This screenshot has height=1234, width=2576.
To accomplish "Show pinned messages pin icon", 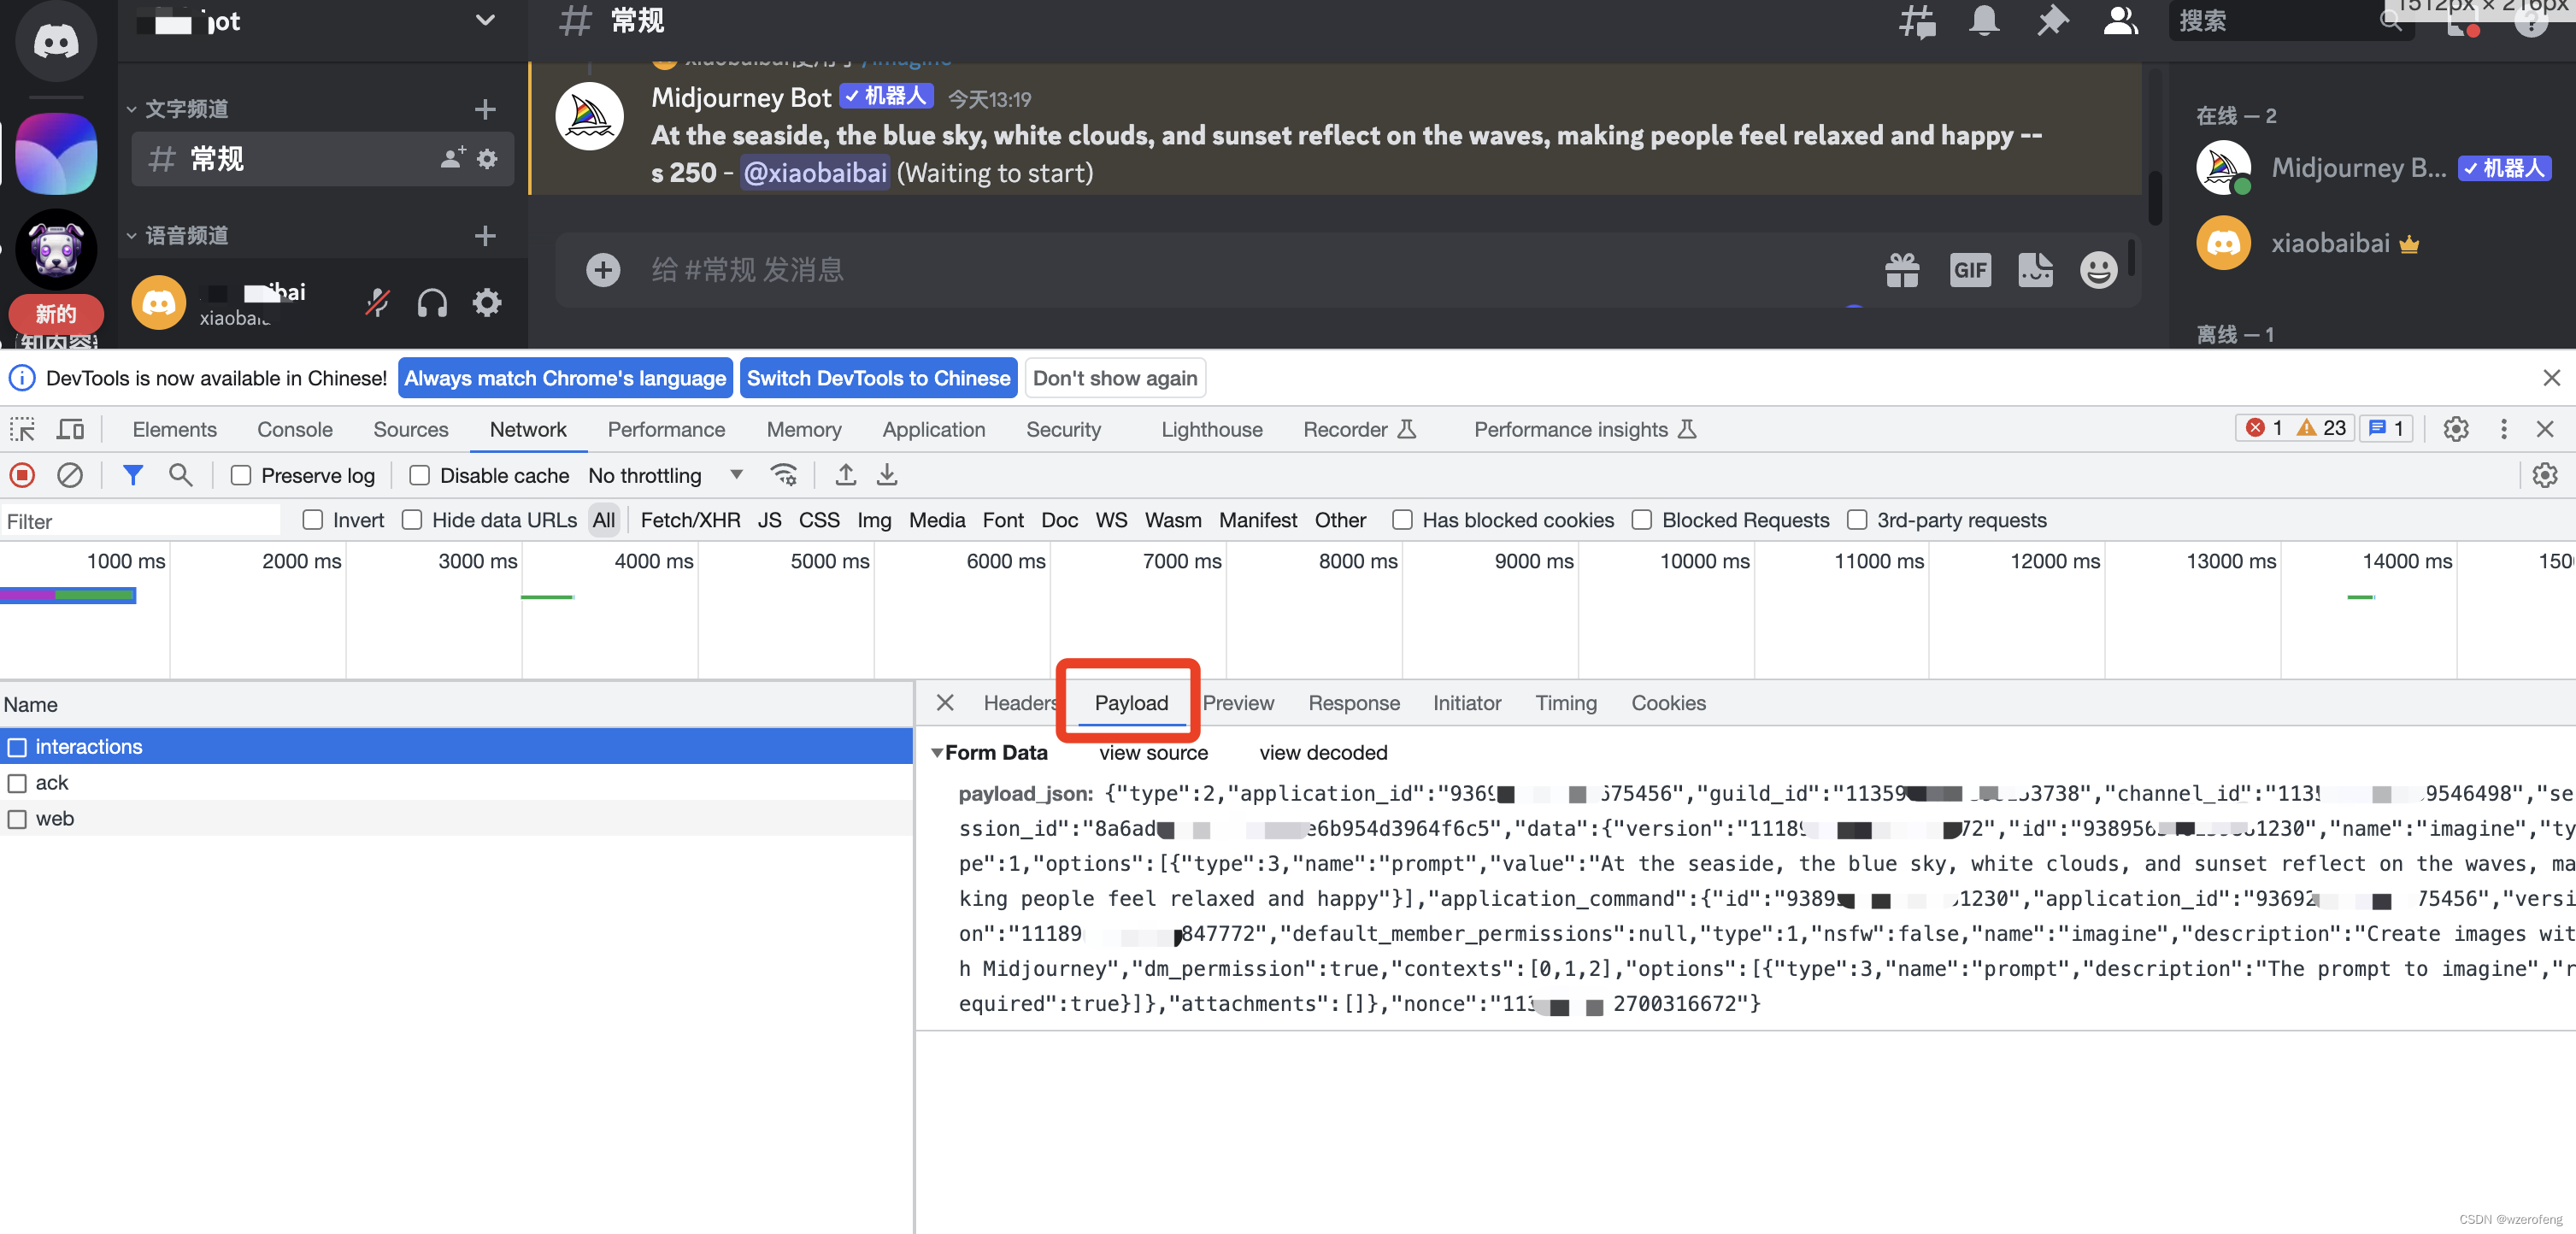I will tap(2052, 21).
